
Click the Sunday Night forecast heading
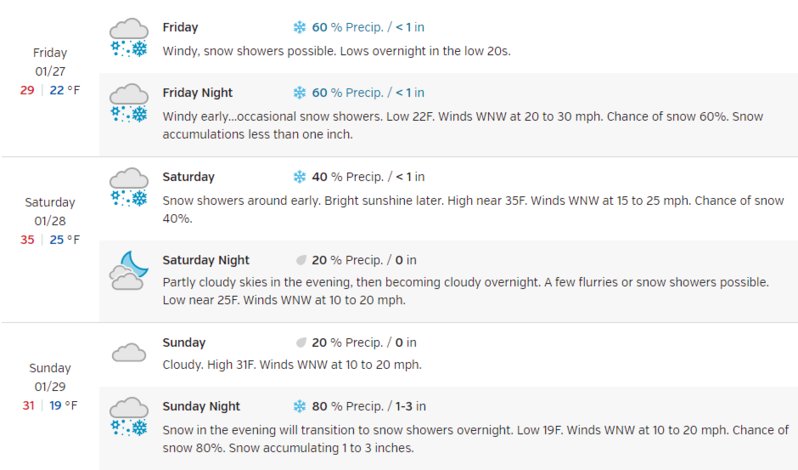201,406
